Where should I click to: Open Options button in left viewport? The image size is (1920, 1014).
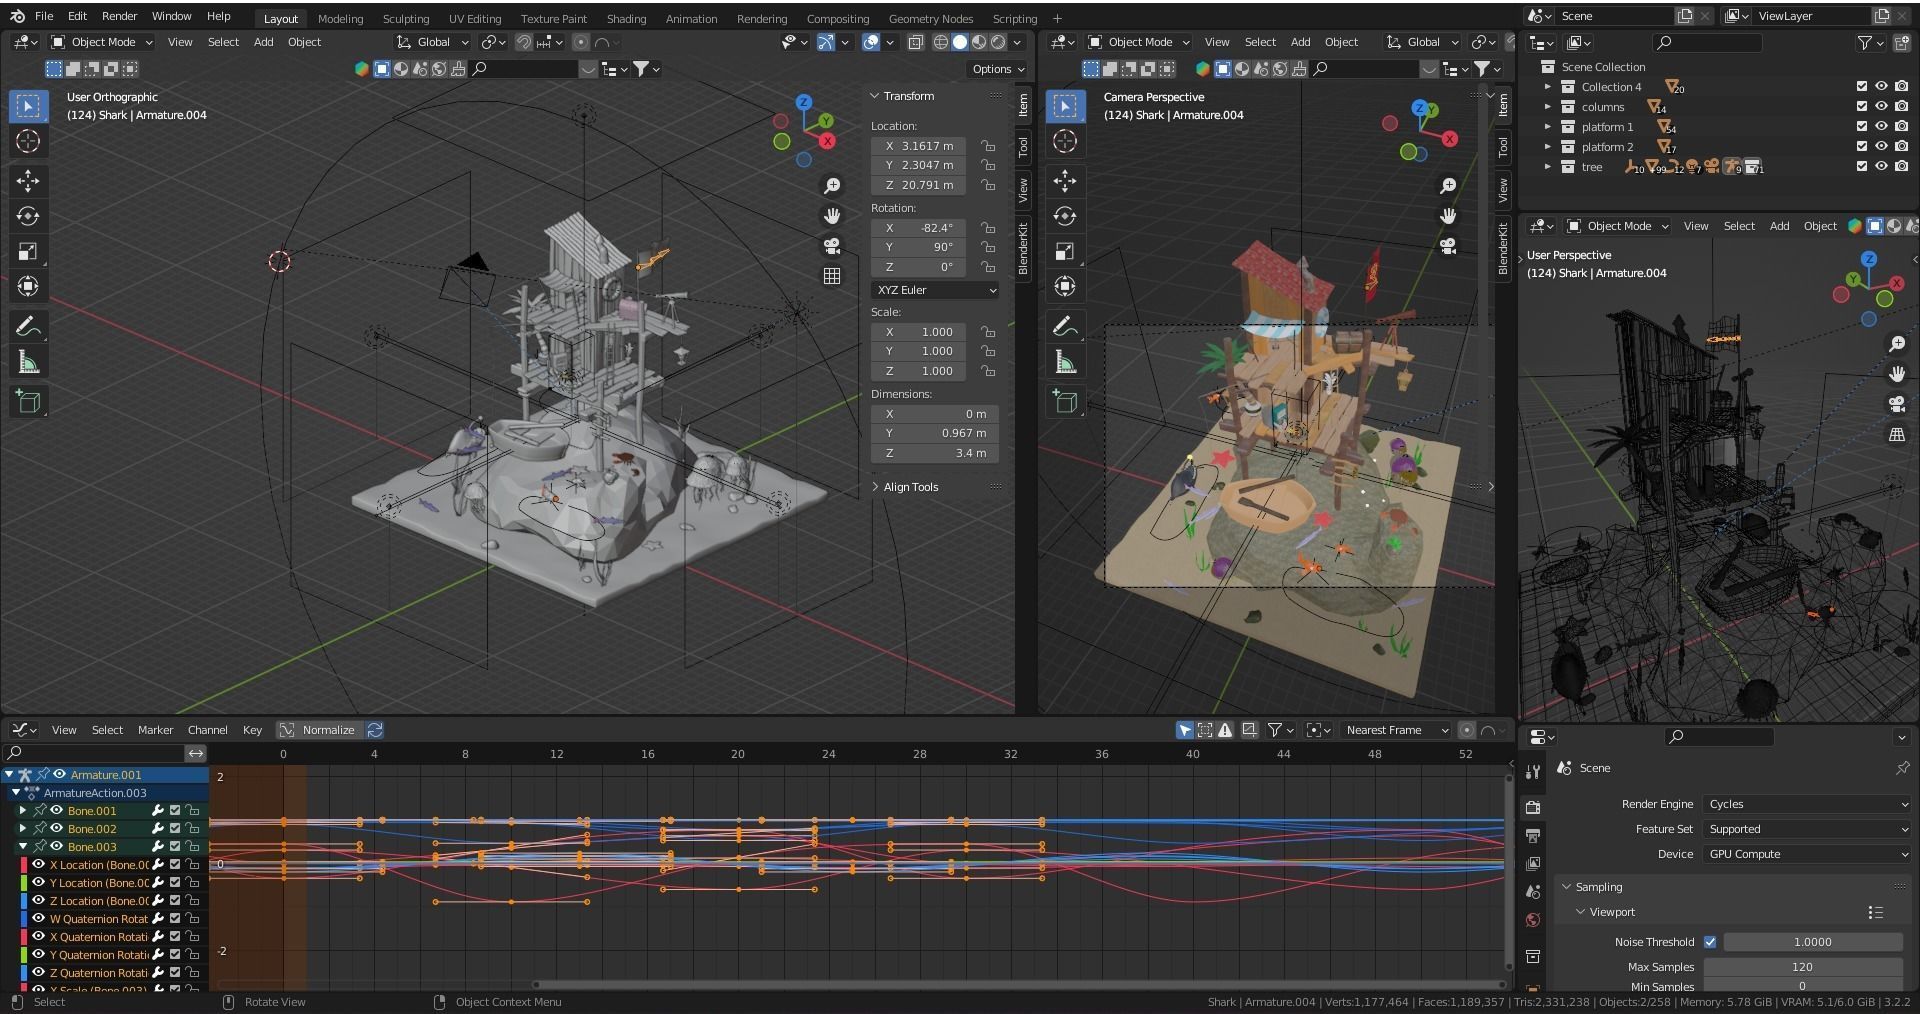pos(998,69)
